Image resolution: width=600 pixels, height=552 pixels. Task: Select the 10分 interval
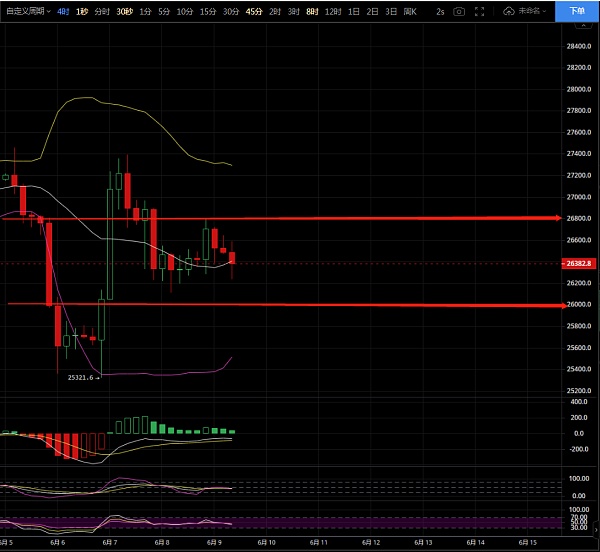[x=185, y=12]
